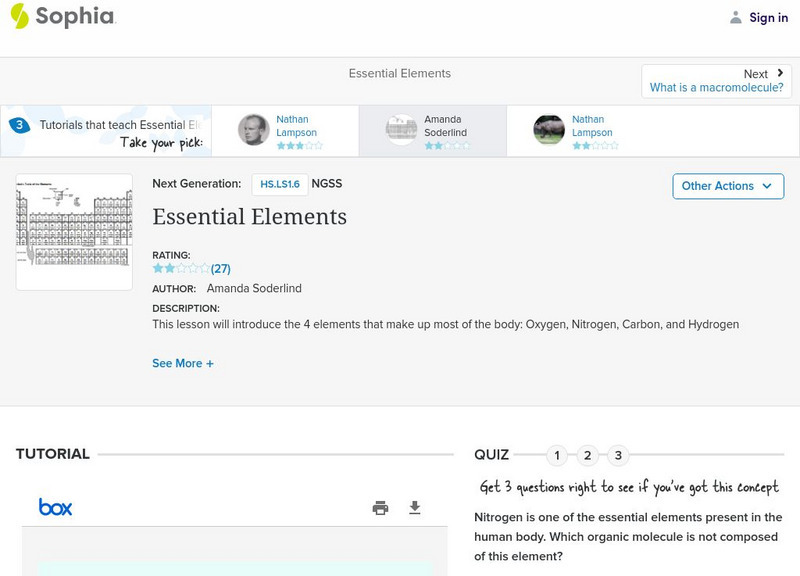
Task: Open the HS.LS1.6 standard tag
Action: (x=280, y=184)
